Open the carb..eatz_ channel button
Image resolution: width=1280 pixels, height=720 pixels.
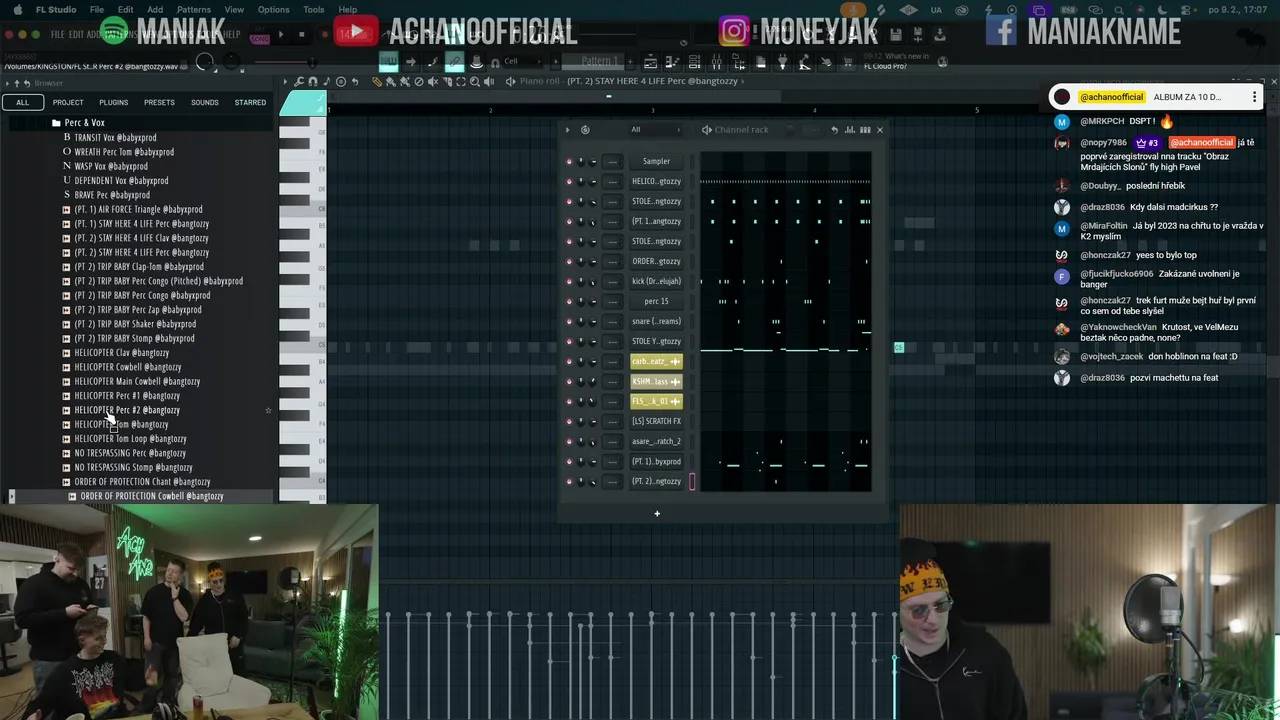pyautogui.click(x=656, y=361)
